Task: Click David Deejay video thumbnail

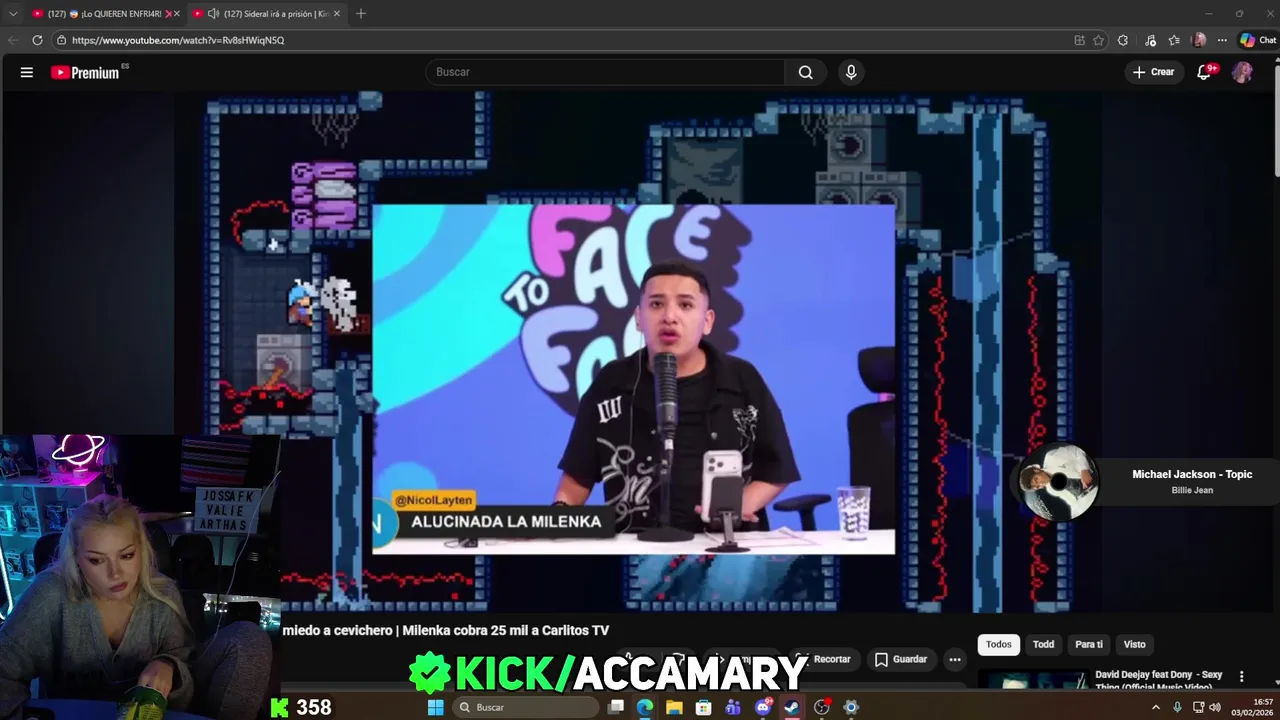Action: 1033,679
